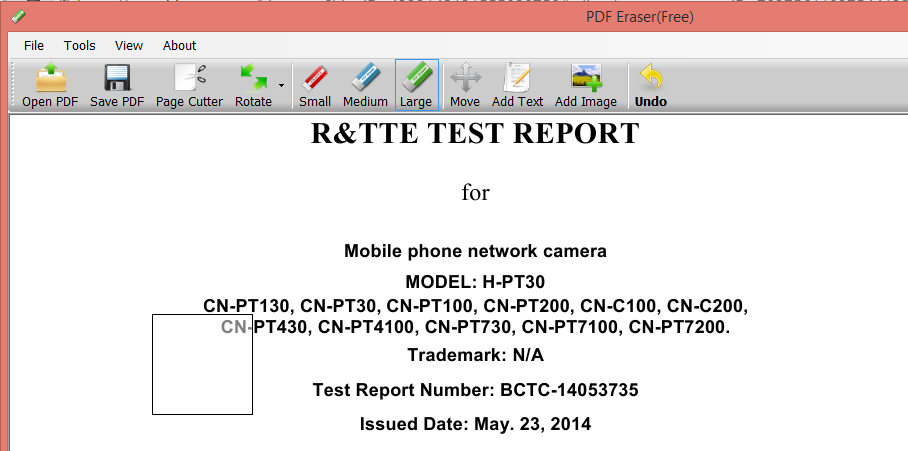Pick the Add Text tool
Viewport: 908px width, 451px height.
[518, 85]
